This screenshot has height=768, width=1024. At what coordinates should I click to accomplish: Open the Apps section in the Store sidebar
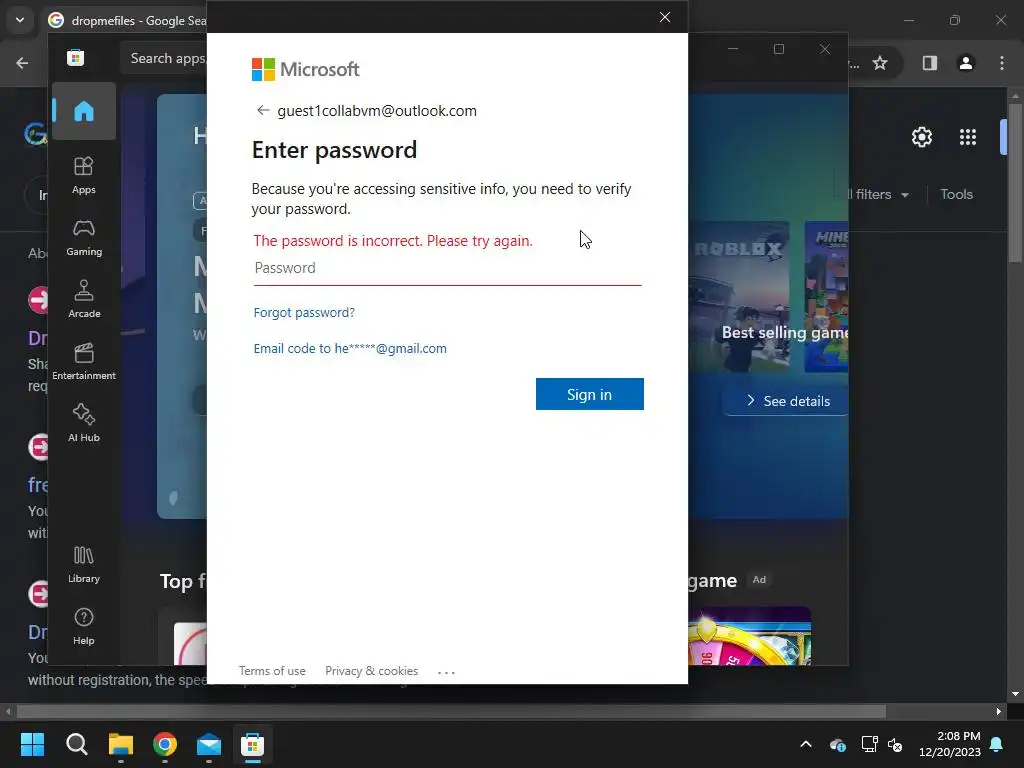pyautogui.click(x=84, y=175)
